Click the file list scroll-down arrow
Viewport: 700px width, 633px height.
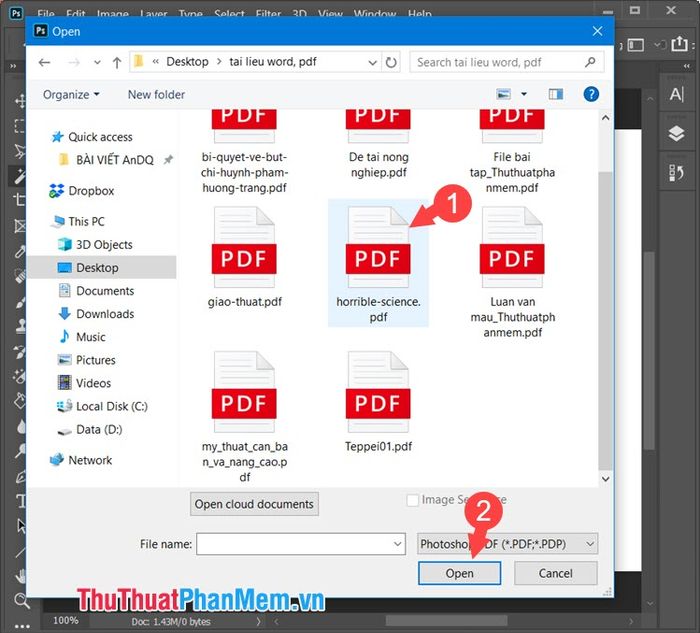(x=605, y=479)
